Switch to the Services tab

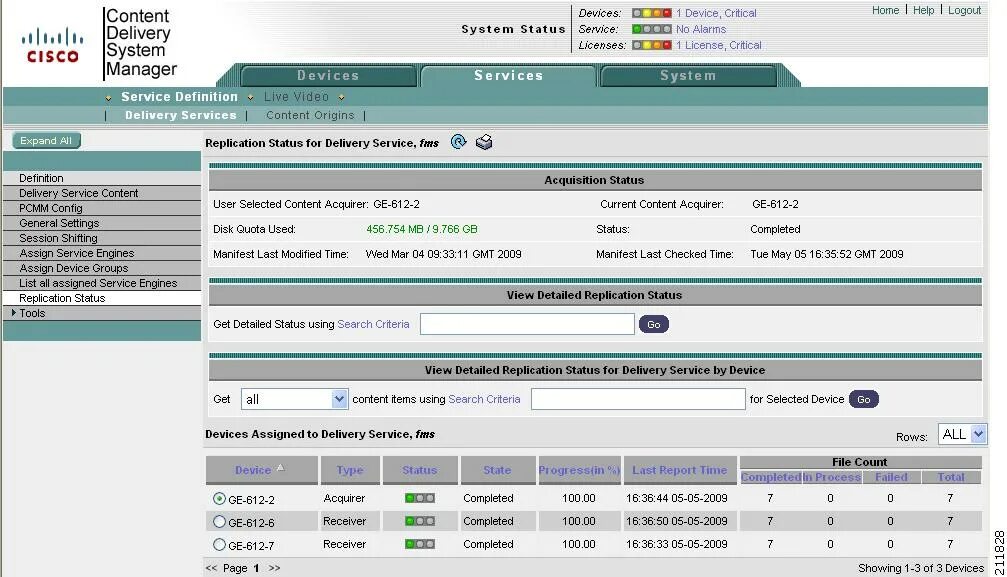pyautogui.click(x=509, y=76)
